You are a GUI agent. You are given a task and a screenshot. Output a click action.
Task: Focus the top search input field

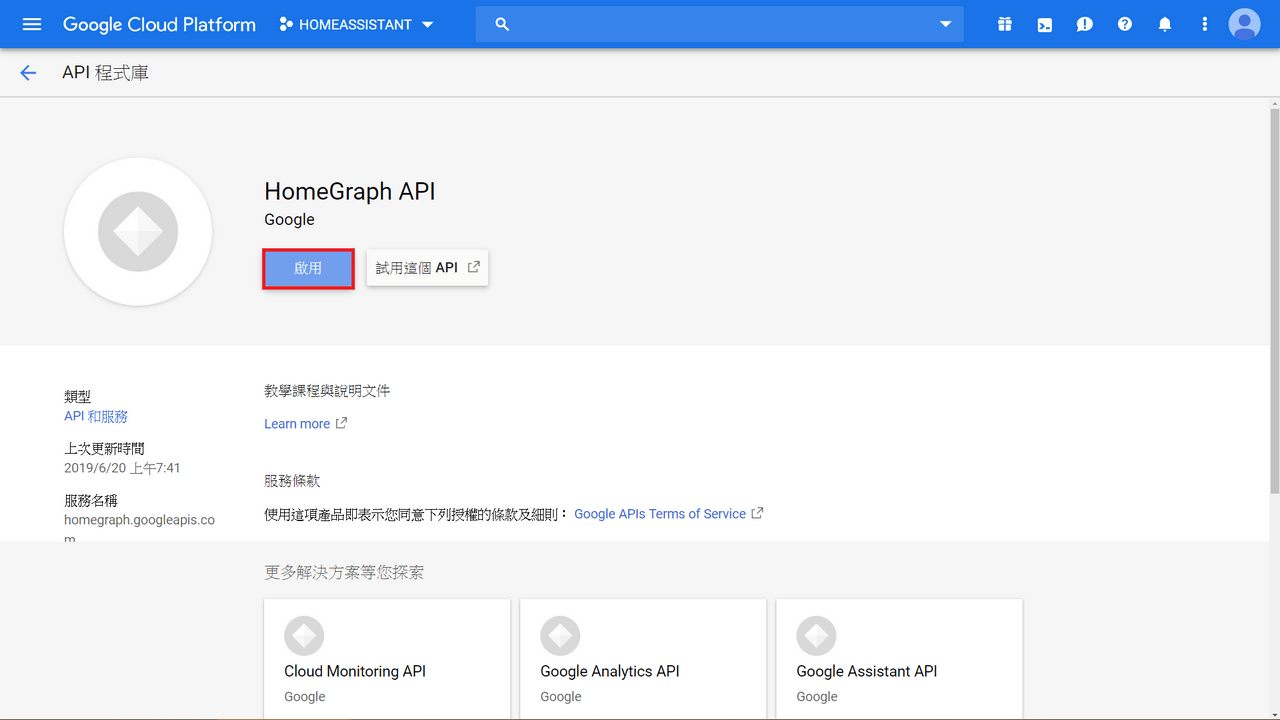coord(720,24)
